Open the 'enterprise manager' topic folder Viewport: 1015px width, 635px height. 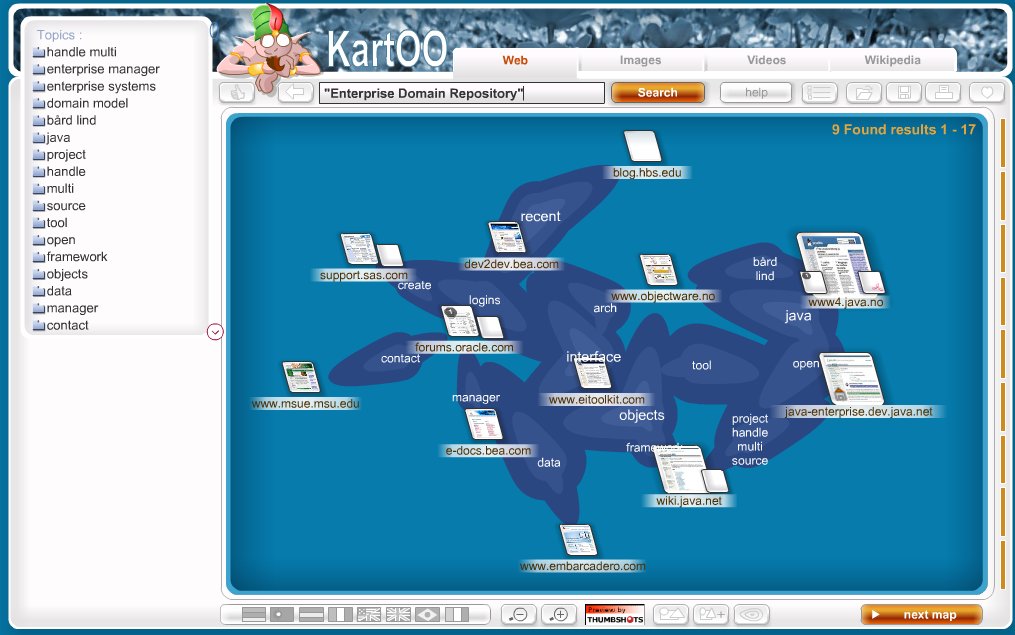pos(102,69)
